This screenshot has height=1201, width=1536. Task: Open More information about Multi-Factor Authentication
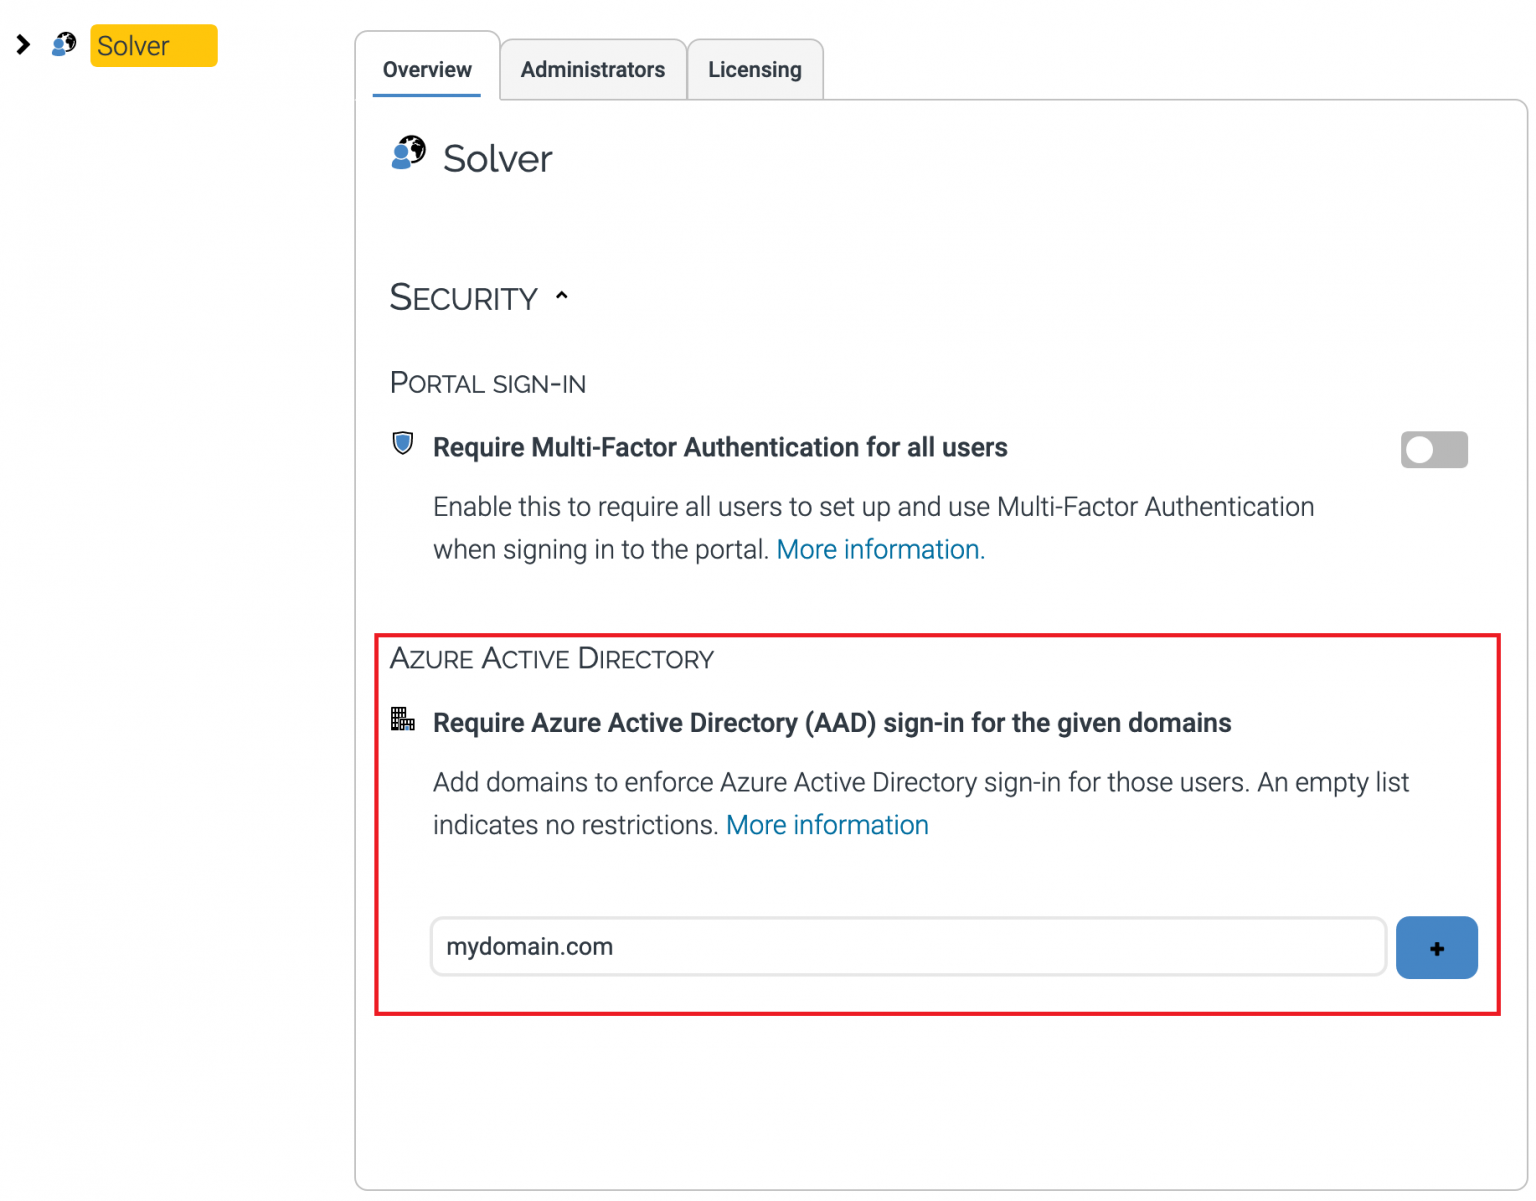click(x=879, y=549)
